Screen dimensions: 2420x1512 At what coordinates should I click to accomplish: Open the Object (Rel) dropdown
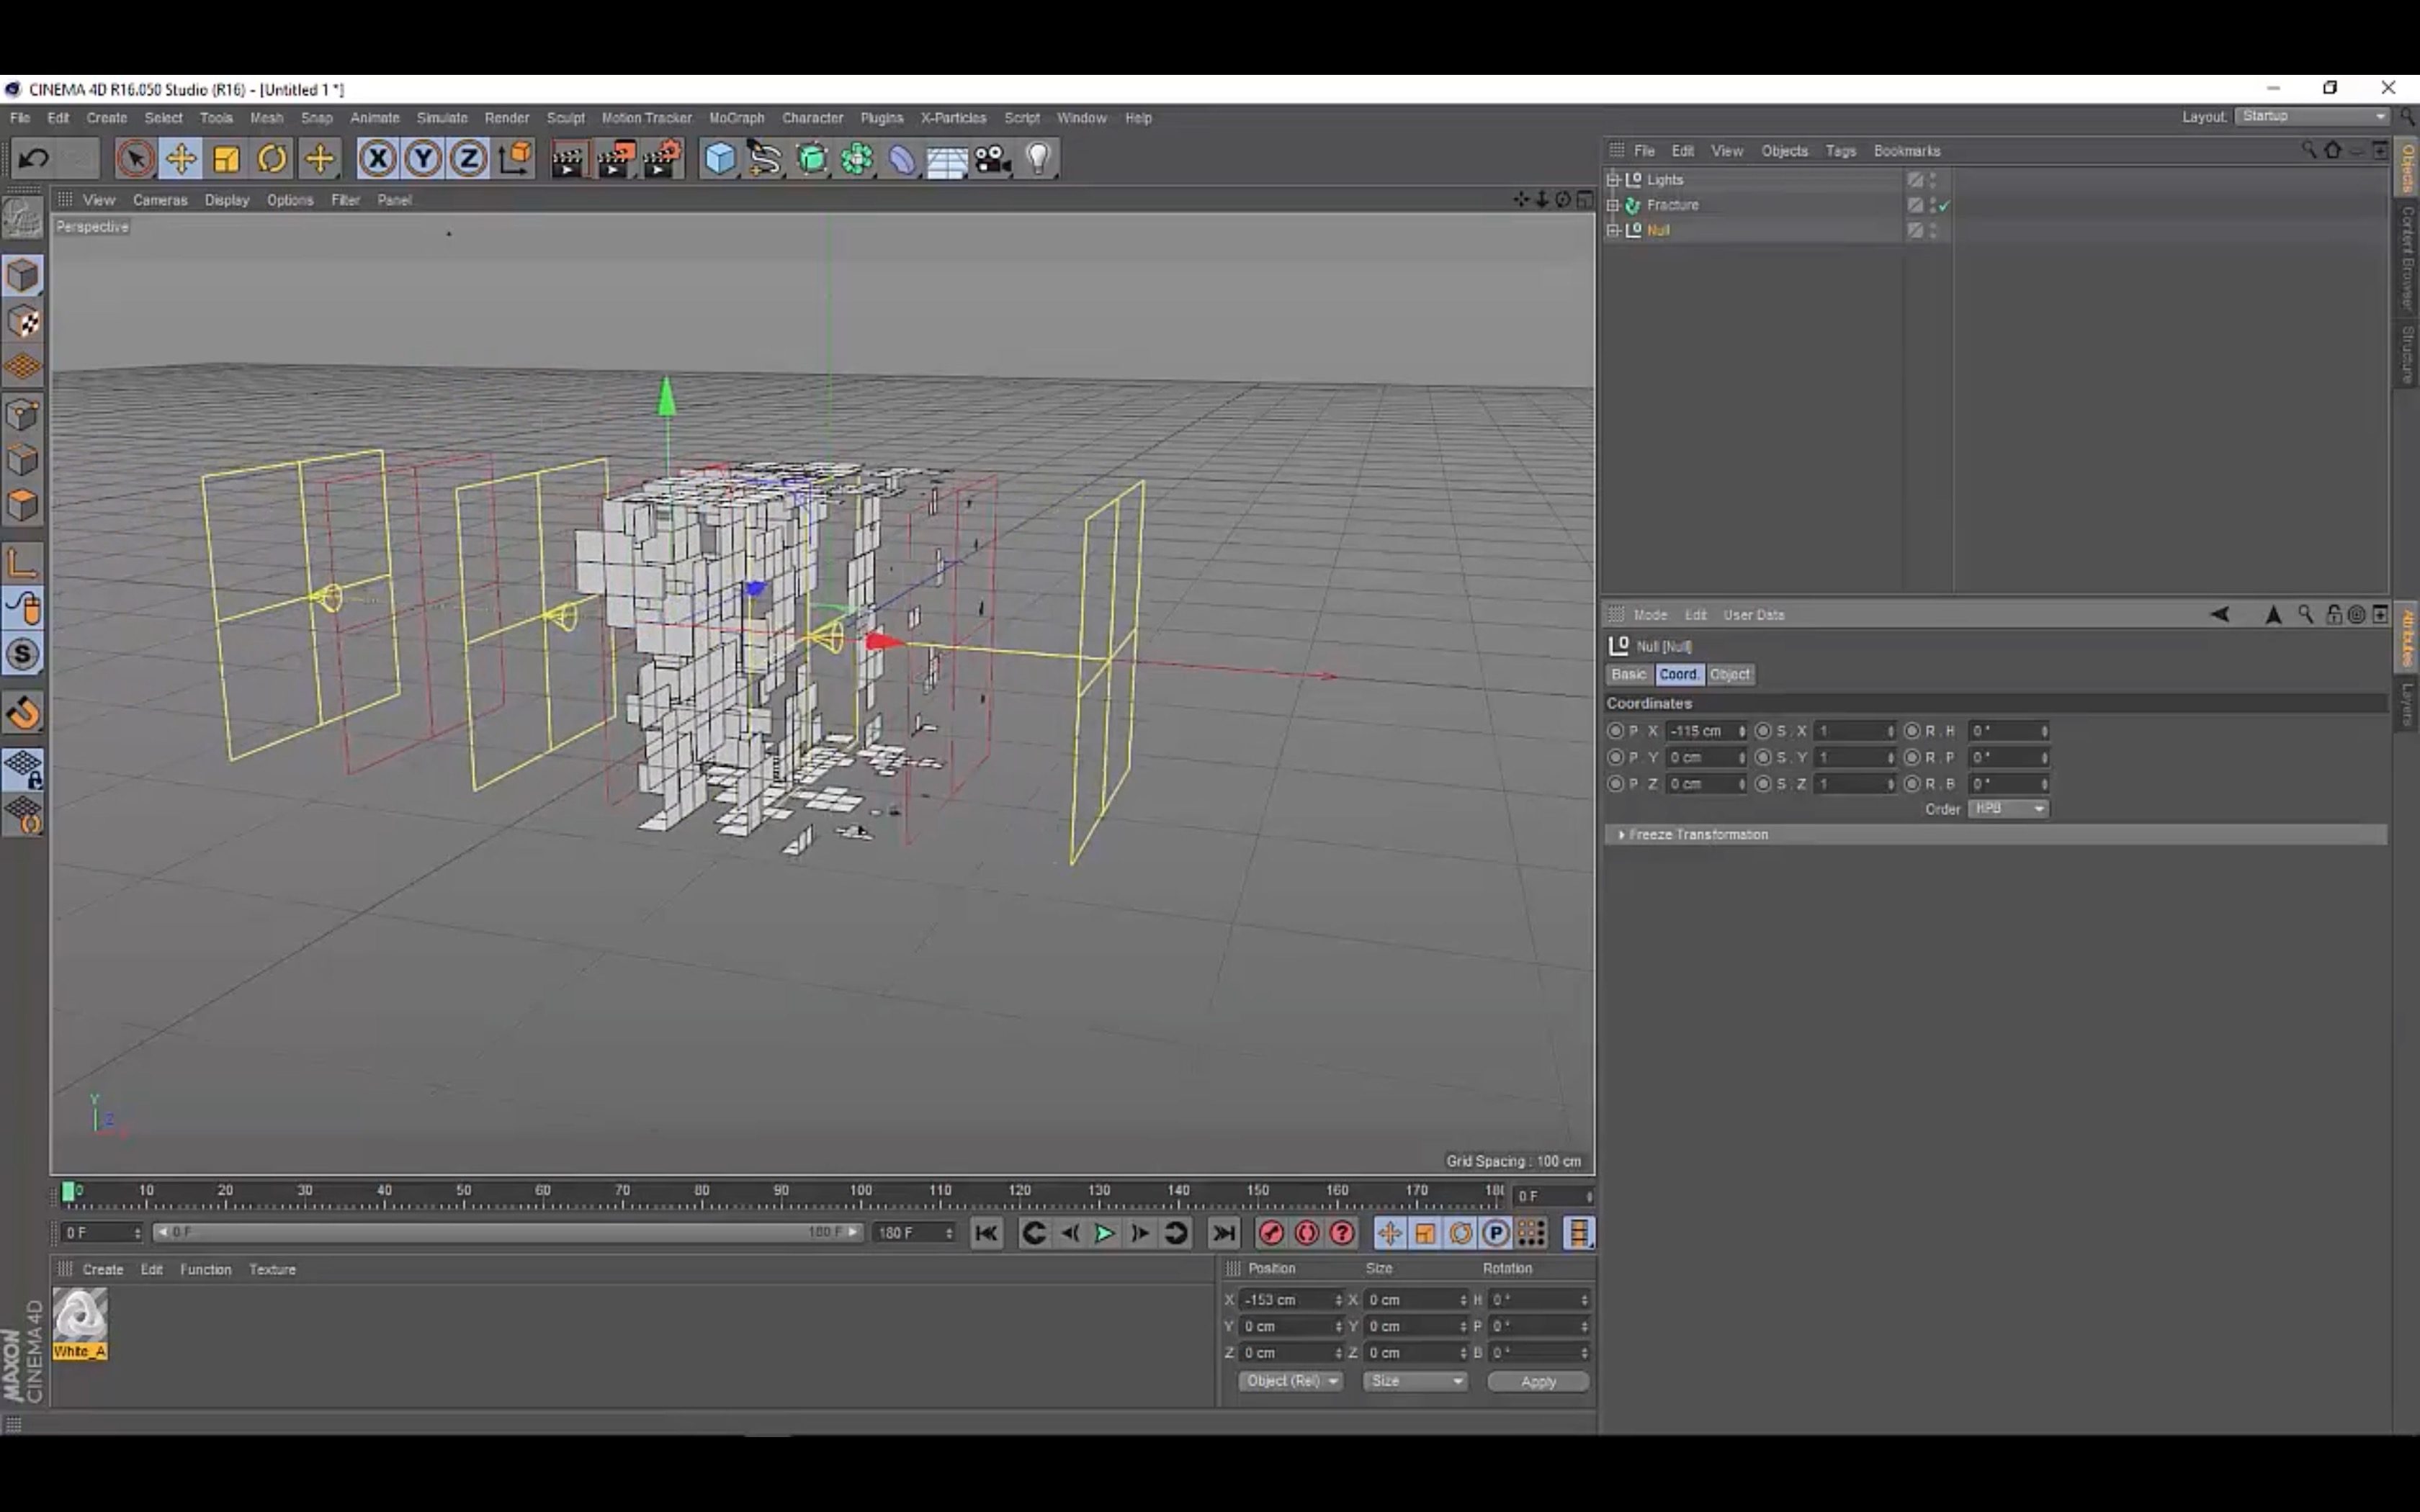pyautogui.click(x=1290, y=1381)
